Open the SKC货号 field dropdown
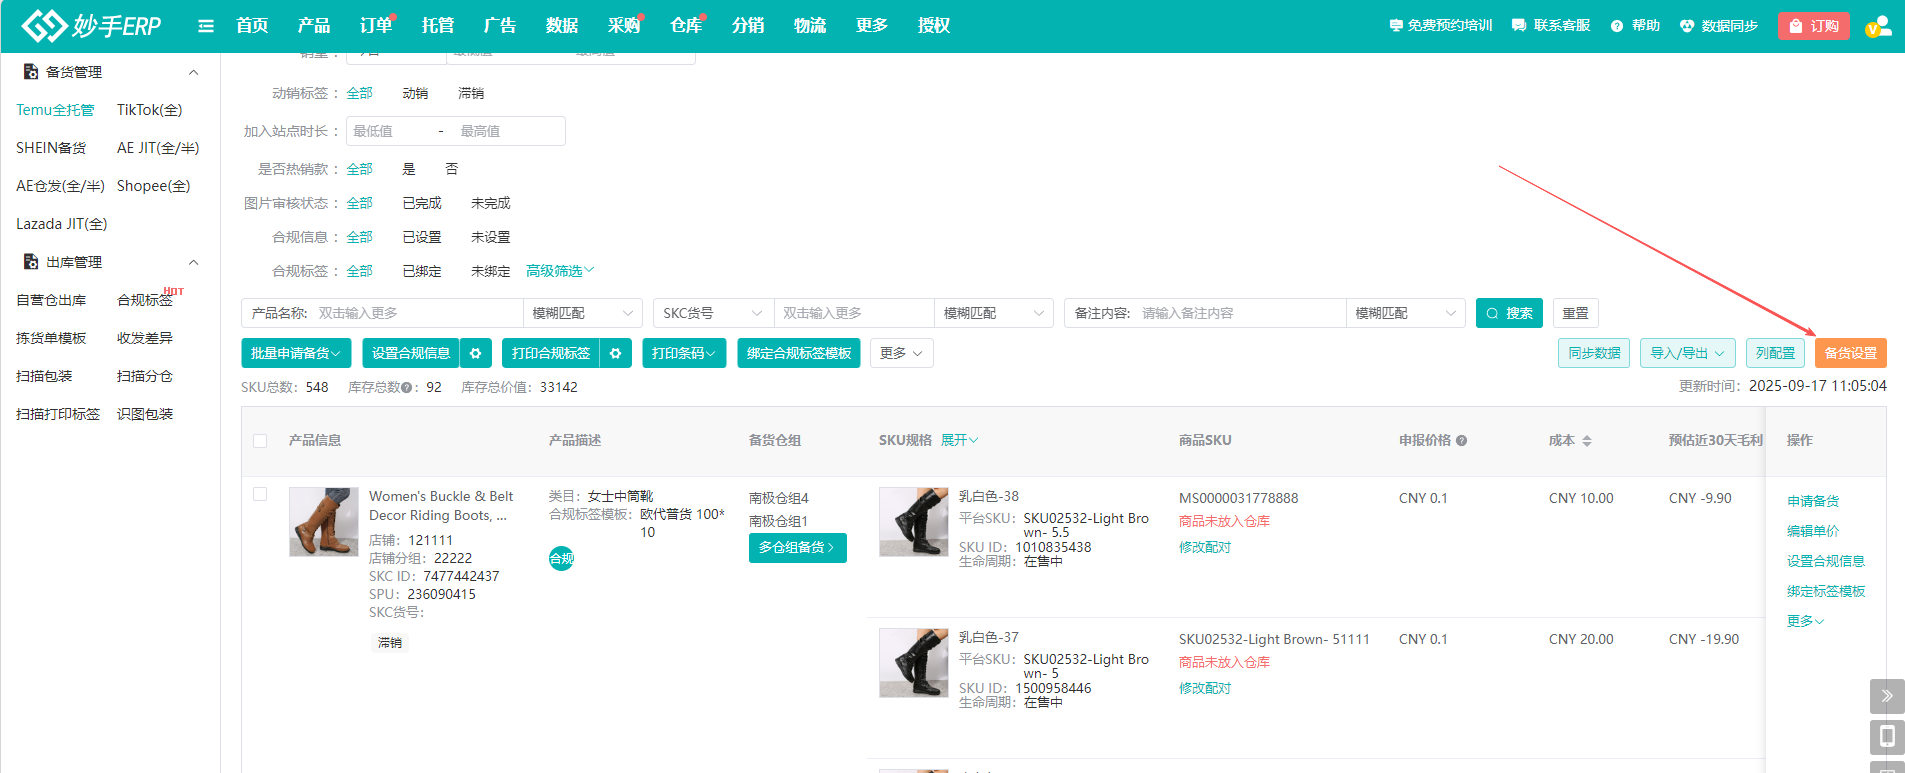The width and height of the screenshot is (1905, 773). [712, 313]
